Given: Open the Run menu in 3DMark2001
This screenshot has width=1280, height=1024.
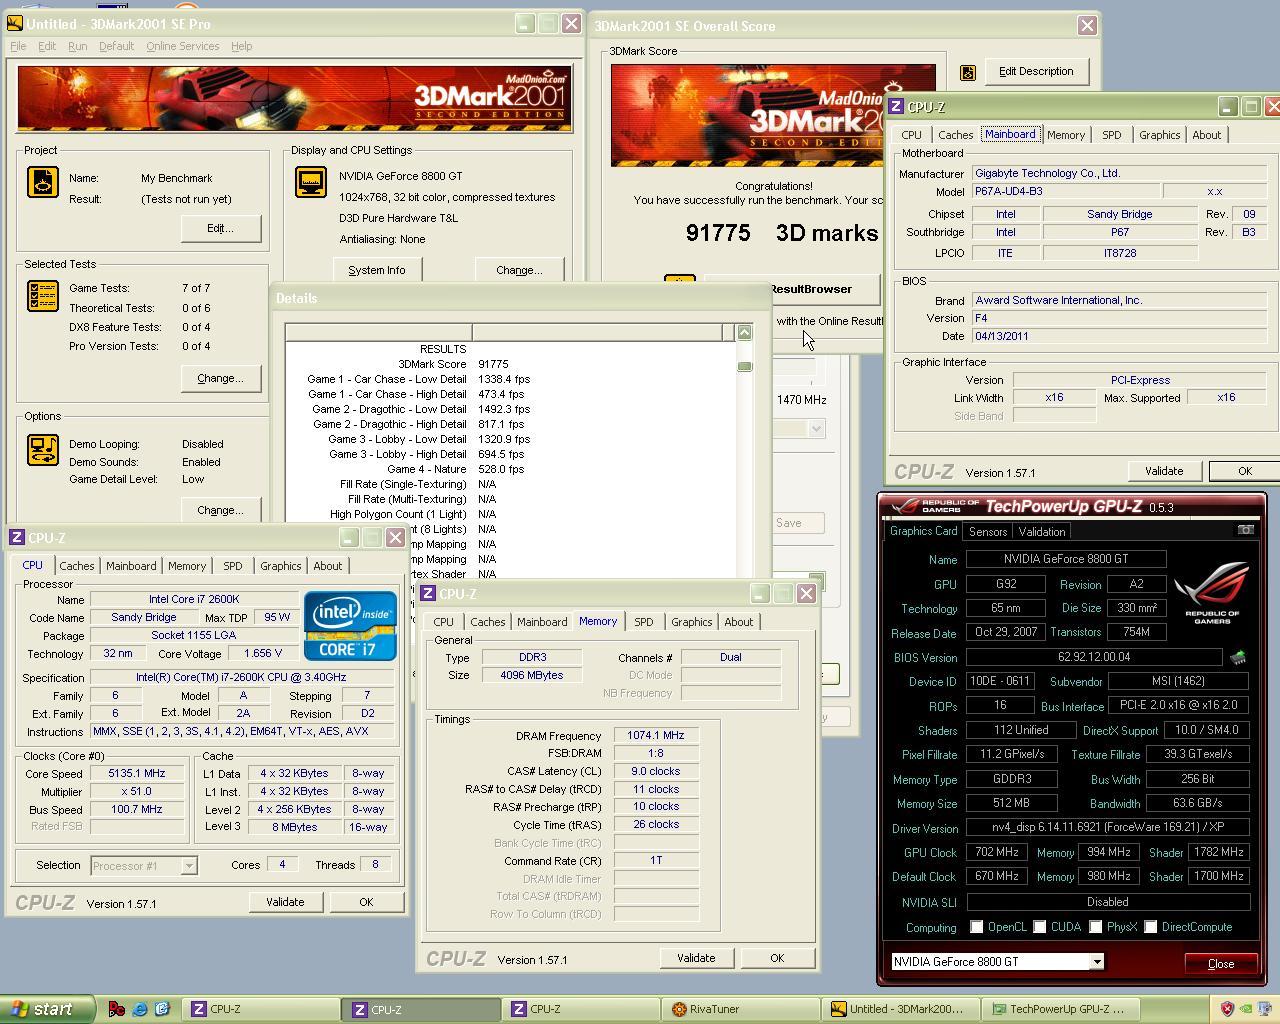Looking at the screenshot, I should tap(77, 46).
